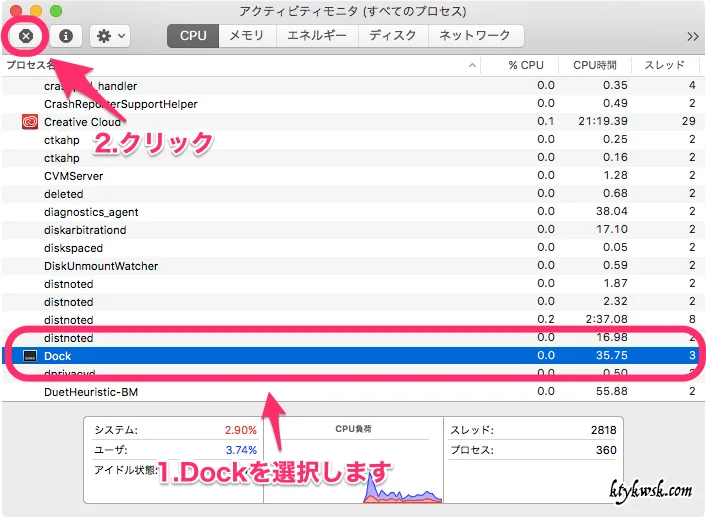The height and width of the screenshot is (517, 706).
Task: Select the diskarbitrationd process
Action: (351, 230)
